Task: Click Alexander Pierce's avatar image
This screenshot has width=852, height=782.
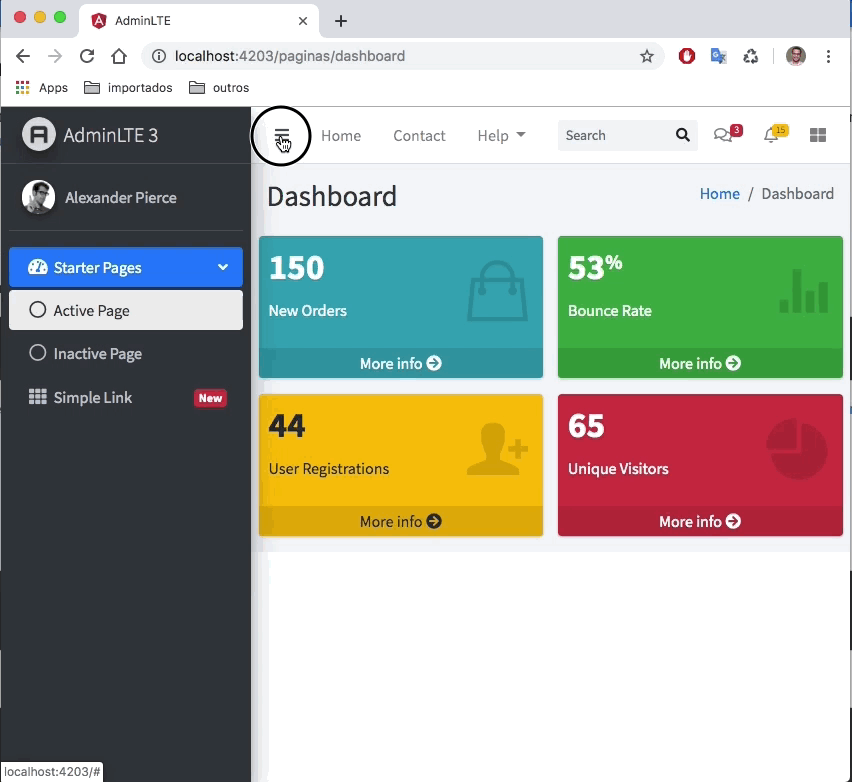Action: (38, 197)
